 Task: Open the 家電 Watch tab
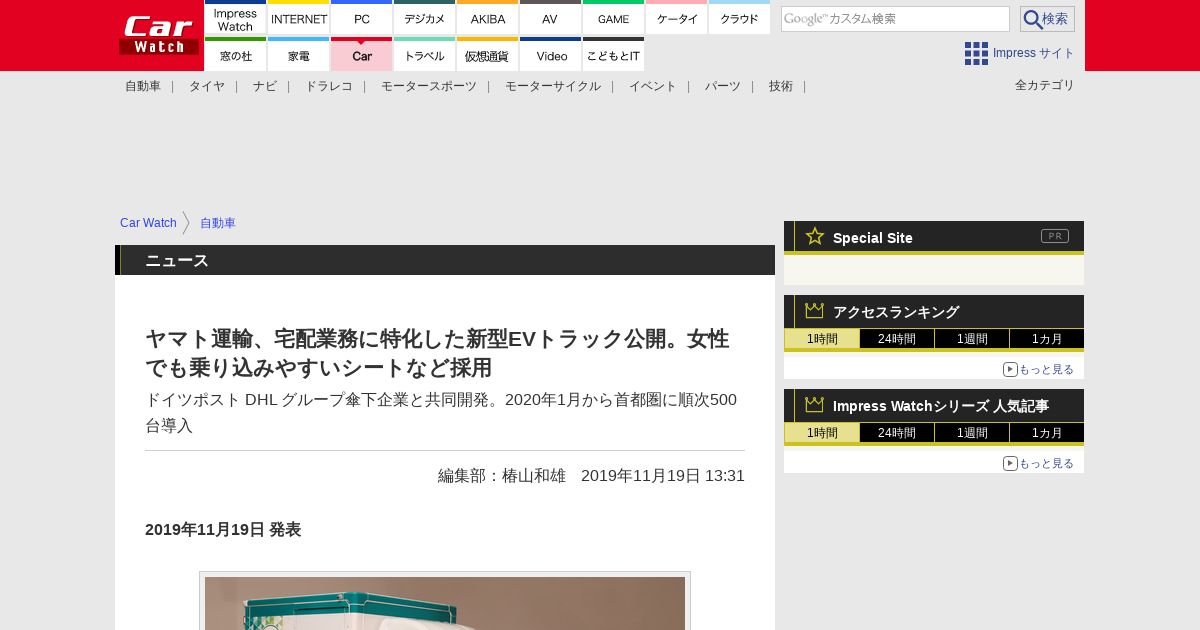(299, 55)
